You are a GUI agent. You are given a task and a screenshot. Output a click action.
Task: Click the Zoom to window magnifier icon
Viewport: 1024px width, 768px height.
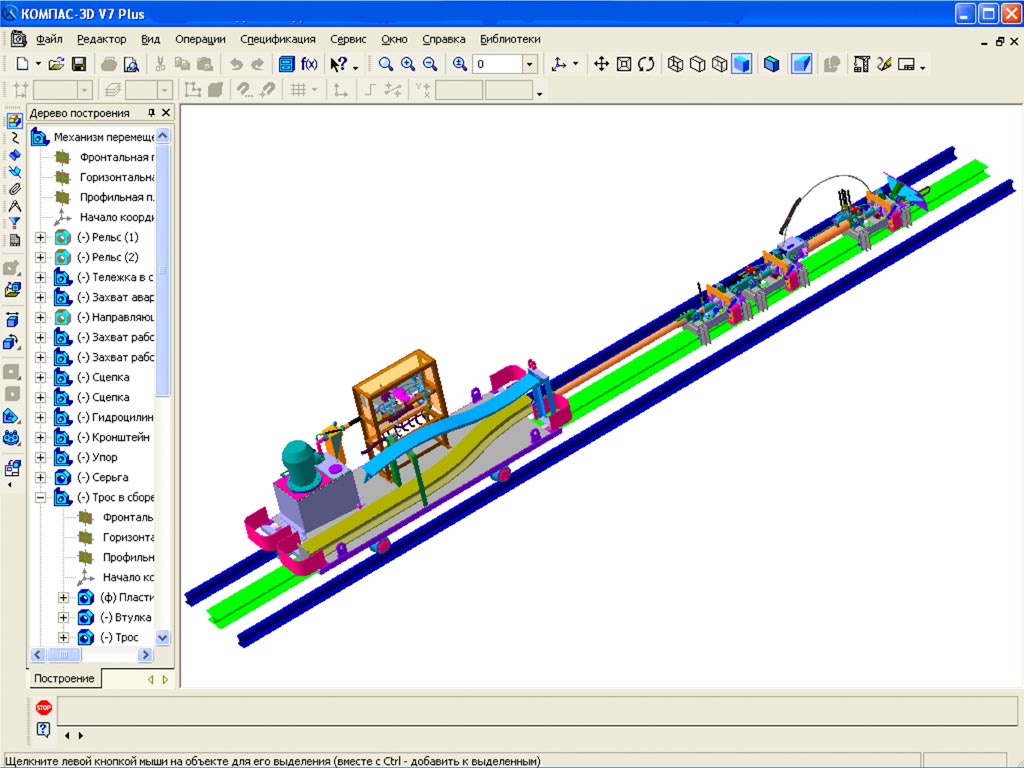click(x=385, y=64)
